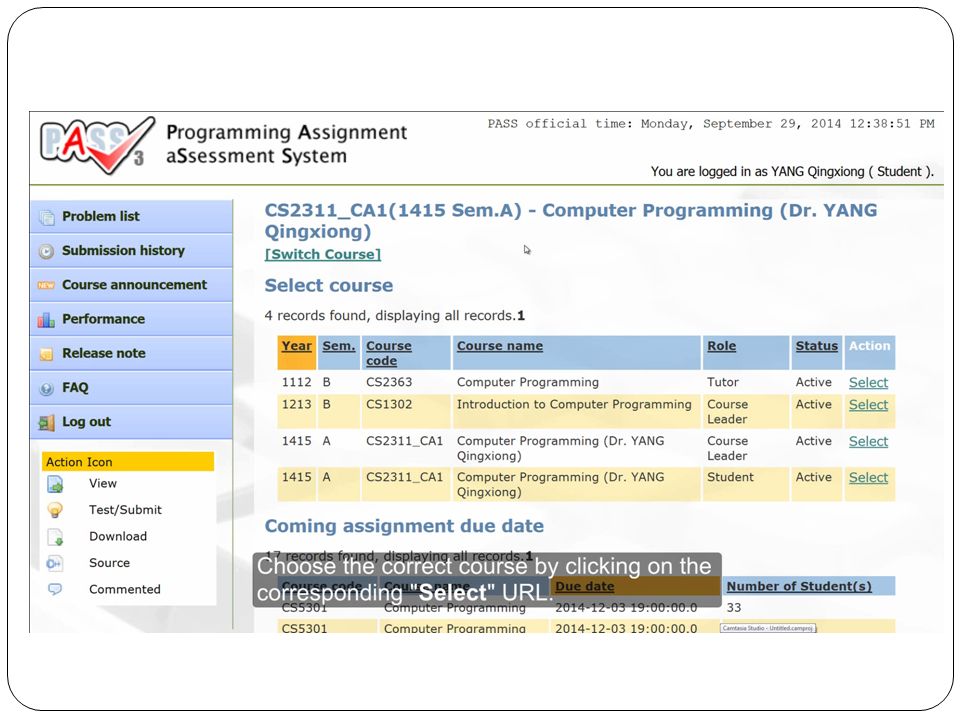Image resolution: width=960 pixels, height=720 pixels.
Task: Click the year 1112 cell
Action: coord(296,383)
